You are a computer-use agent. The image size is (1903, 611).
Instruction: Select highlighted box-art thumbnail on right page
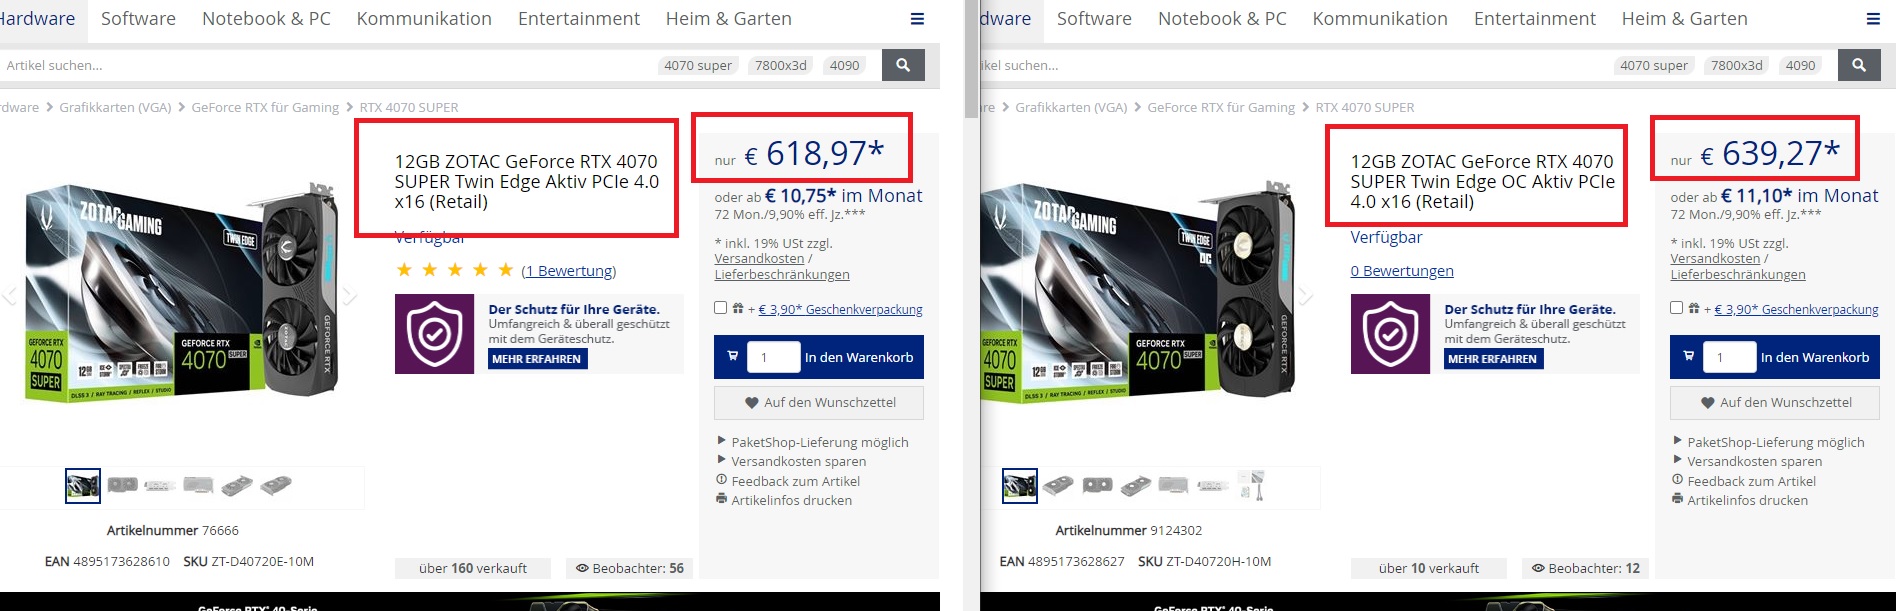point(1020,486)
